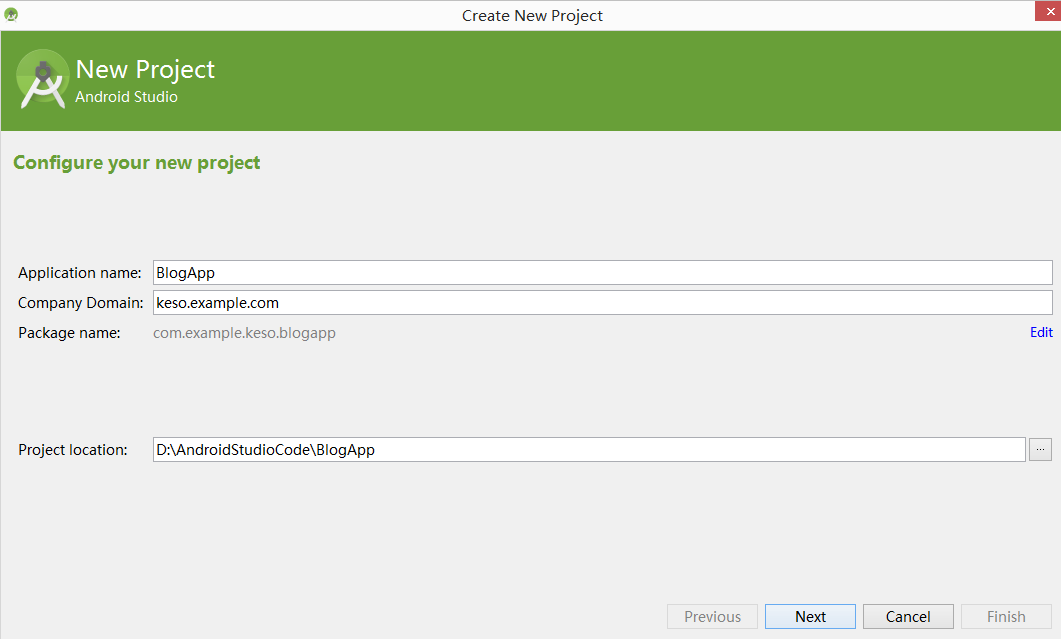Click the disabled Finish button

coord(1006,617)
